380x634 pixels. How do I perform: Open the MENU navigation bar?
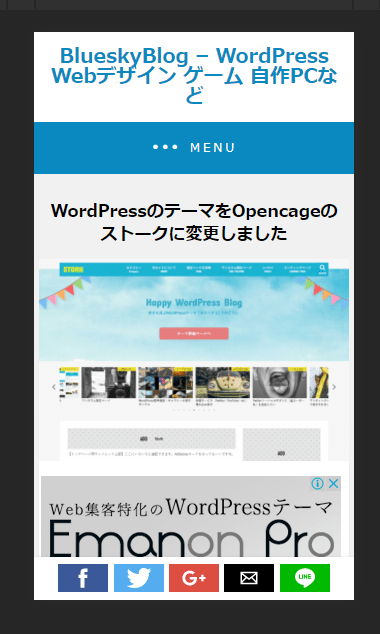pyautogui.click(x=194, y=148)
